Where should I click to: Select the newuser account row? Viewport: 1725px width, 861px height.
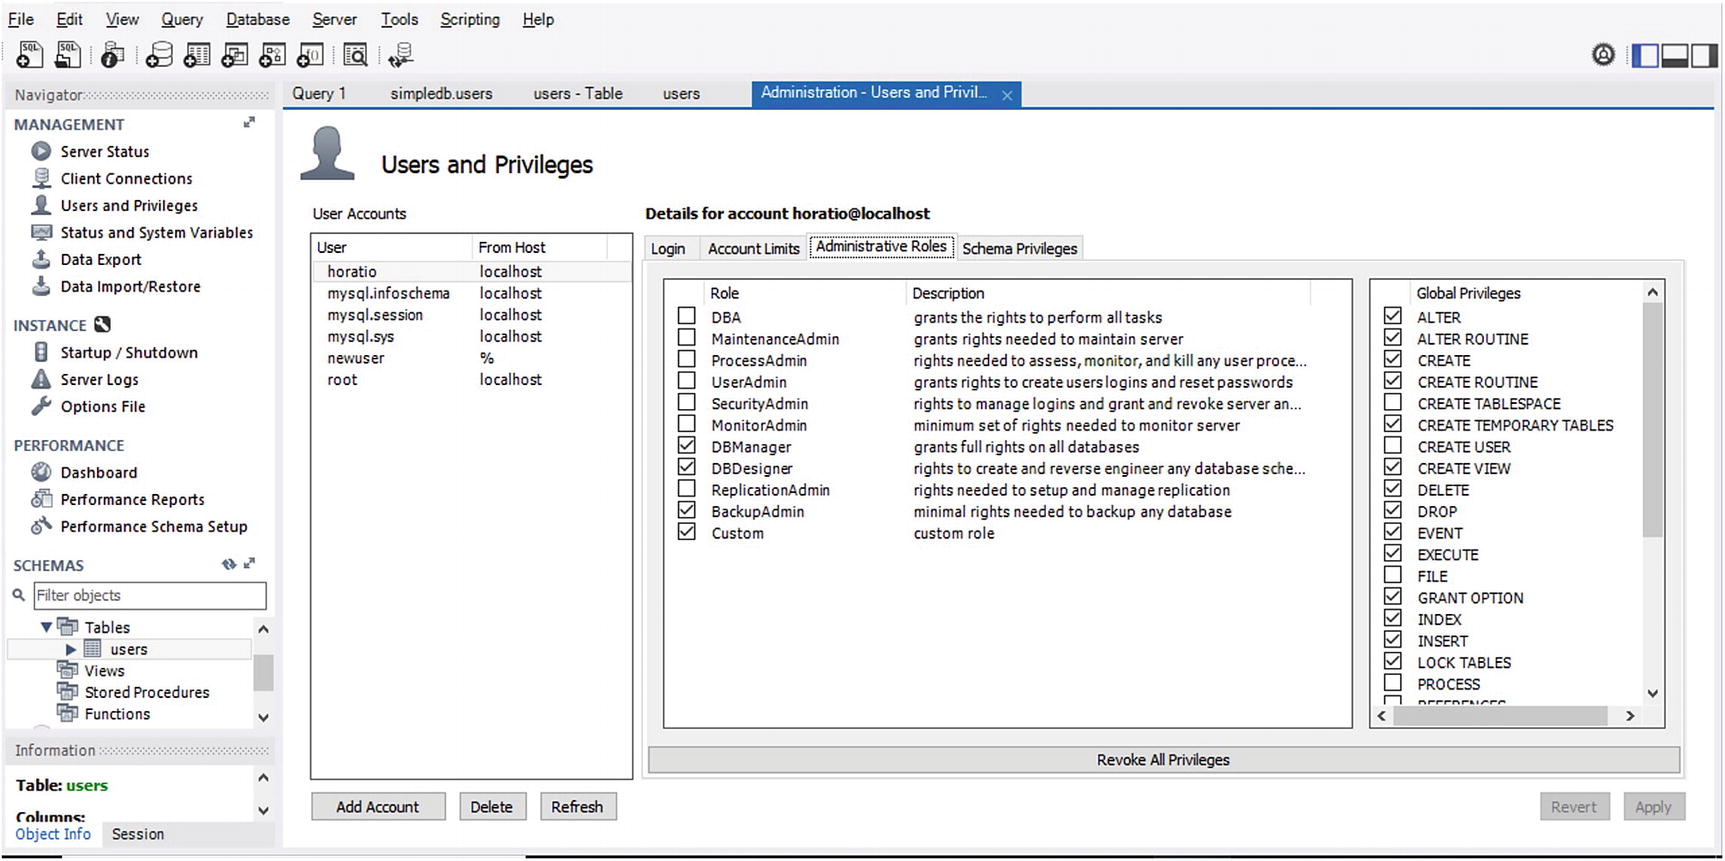pos(472,358)
